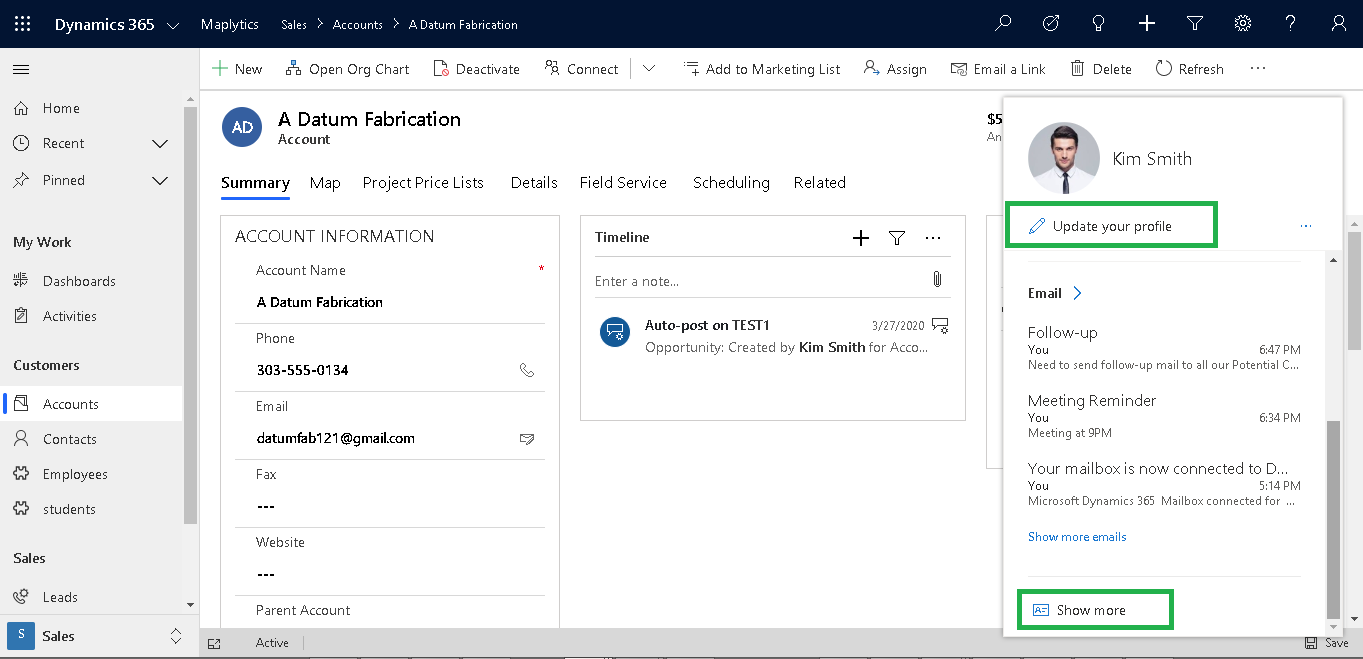Click the Timeline filter icon
The image size is (1363, 659).
[897, 237]
